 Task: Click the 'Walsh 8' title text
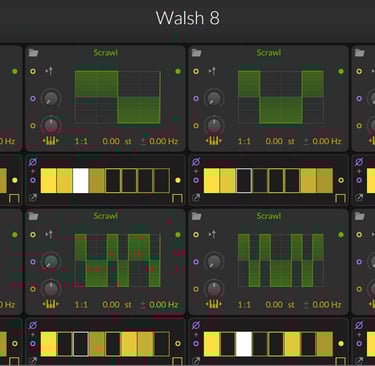click(x=188, y=17)
